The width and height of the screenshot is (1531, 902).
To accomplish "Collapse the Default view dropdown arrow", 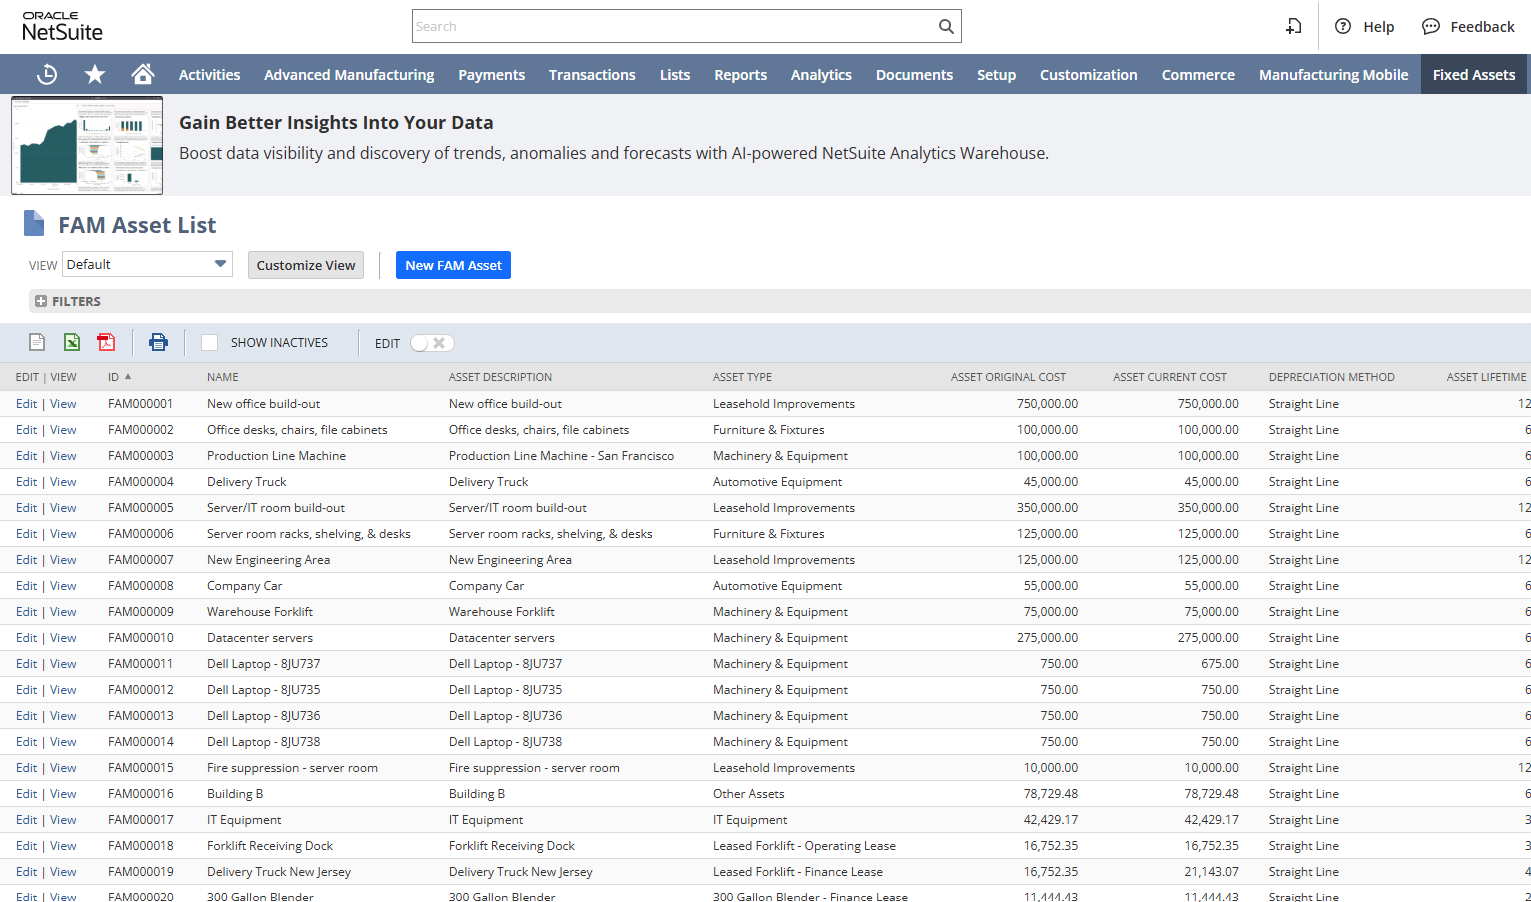I will pyautogui.click(x=219, y=264).
